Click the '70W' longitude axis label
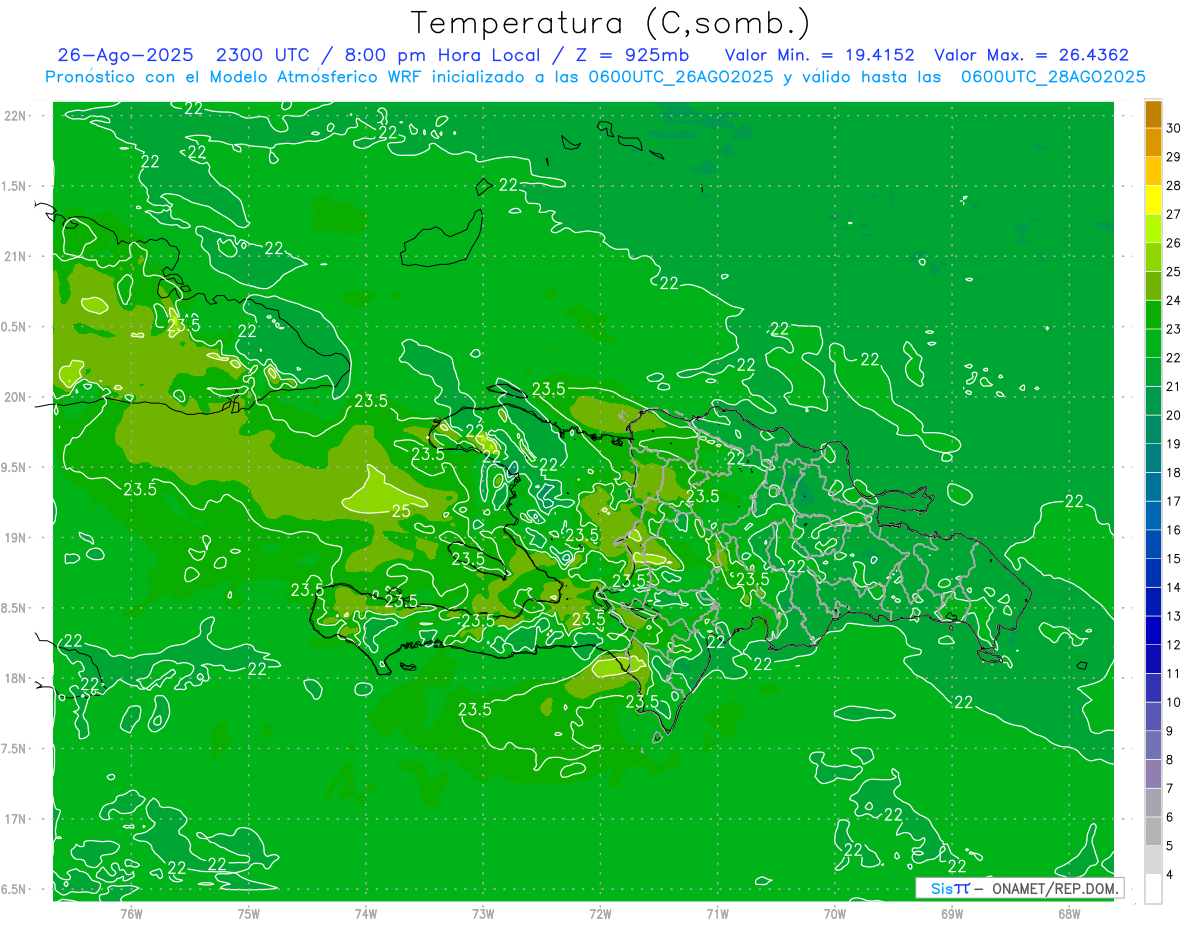The image size is (1200, 927). pos(835,913)
